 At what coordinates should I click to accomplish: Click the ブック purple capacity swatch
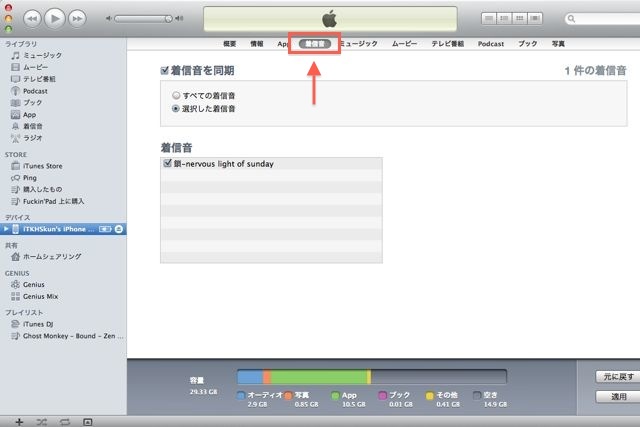point(382,395)
